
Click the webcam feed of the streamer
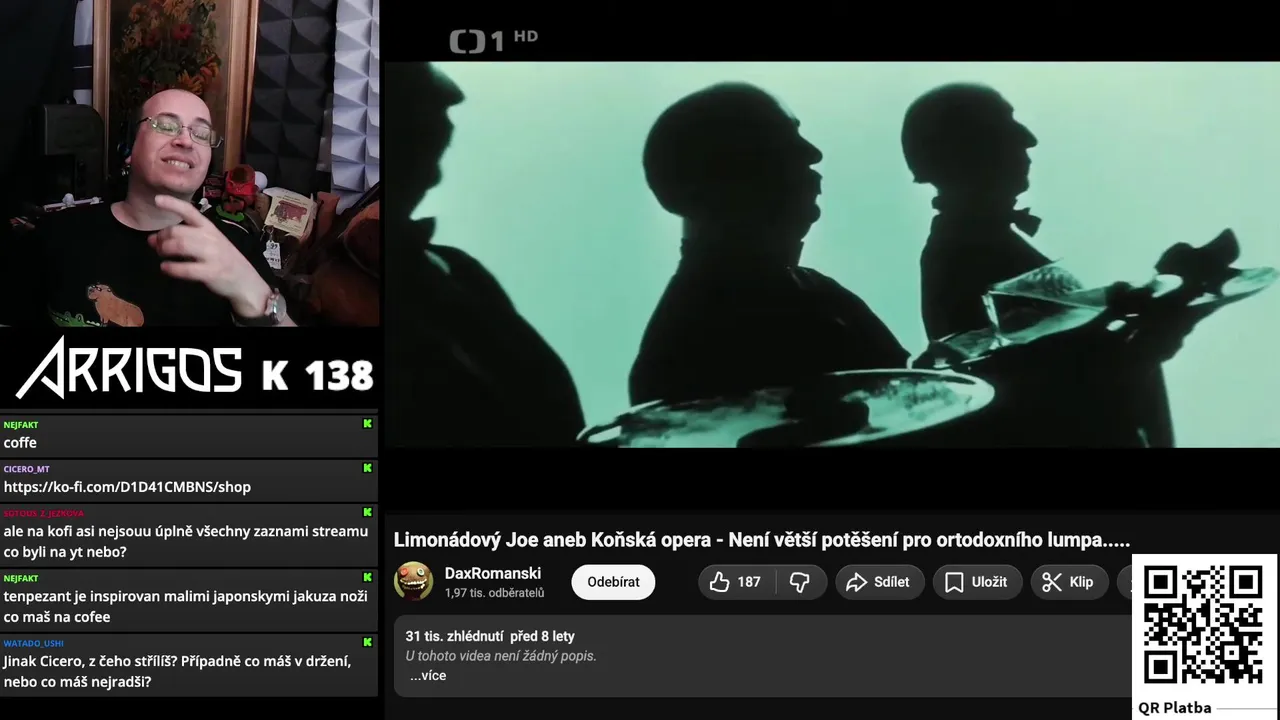(190, 163)
